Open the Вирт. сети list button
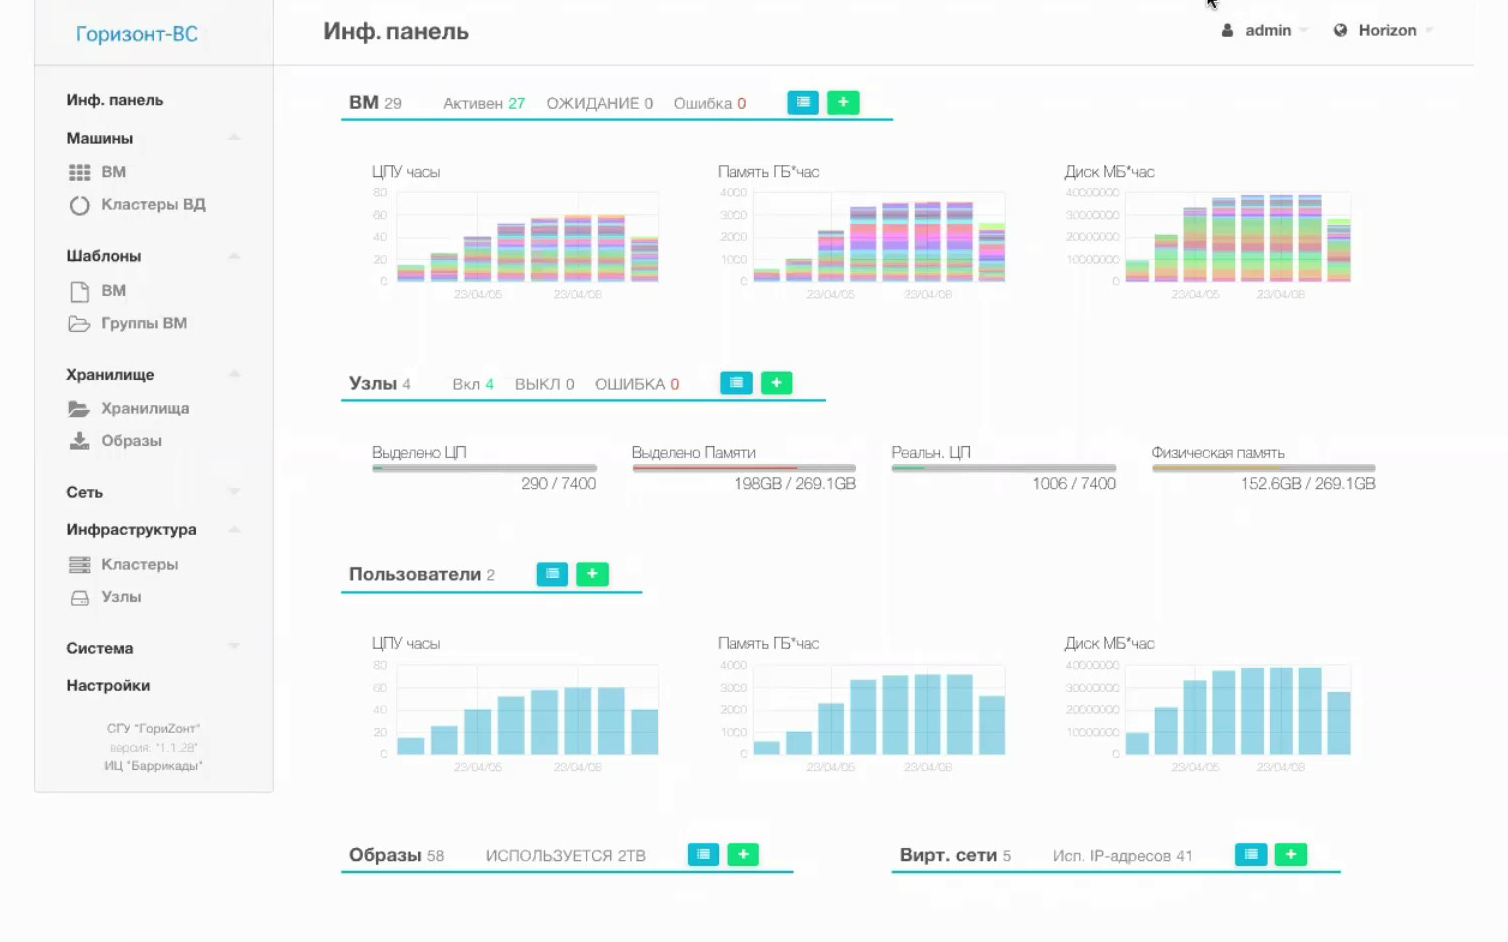Screen dimensions: 1508x942 (1251, 855)
